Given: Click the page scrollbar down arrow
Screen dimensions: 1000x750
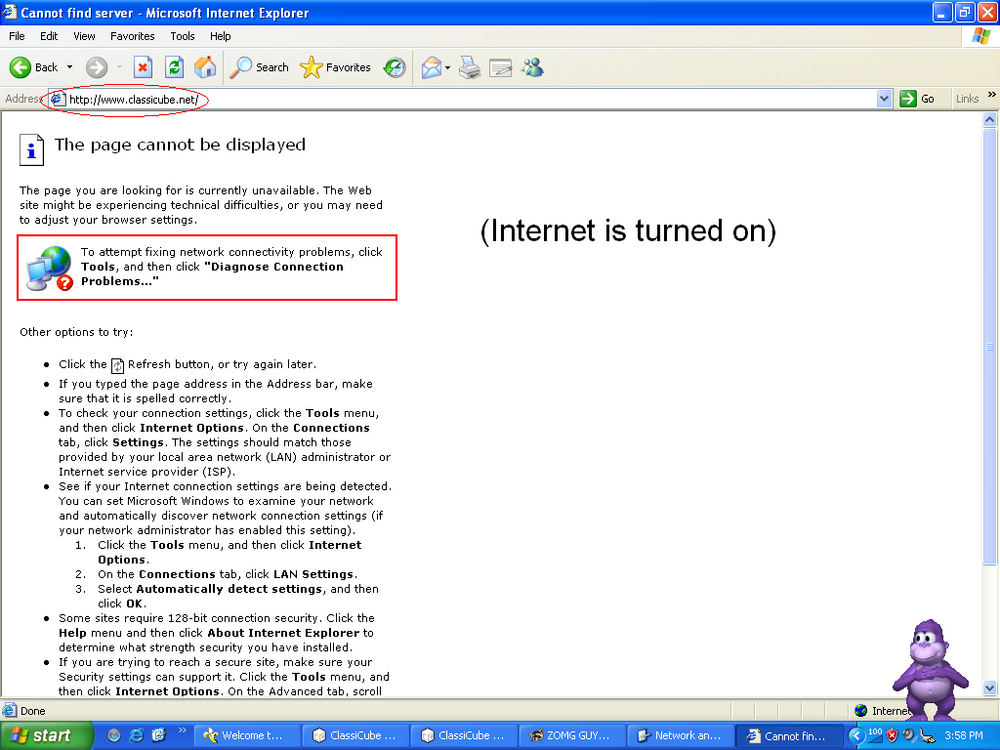Looking at the screenshot, I should pos(990,688).
